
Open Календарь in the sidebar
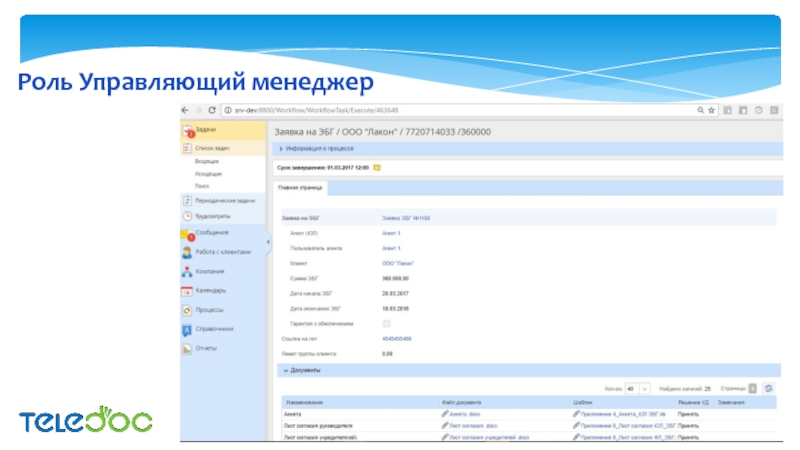(x=210, y=291)
